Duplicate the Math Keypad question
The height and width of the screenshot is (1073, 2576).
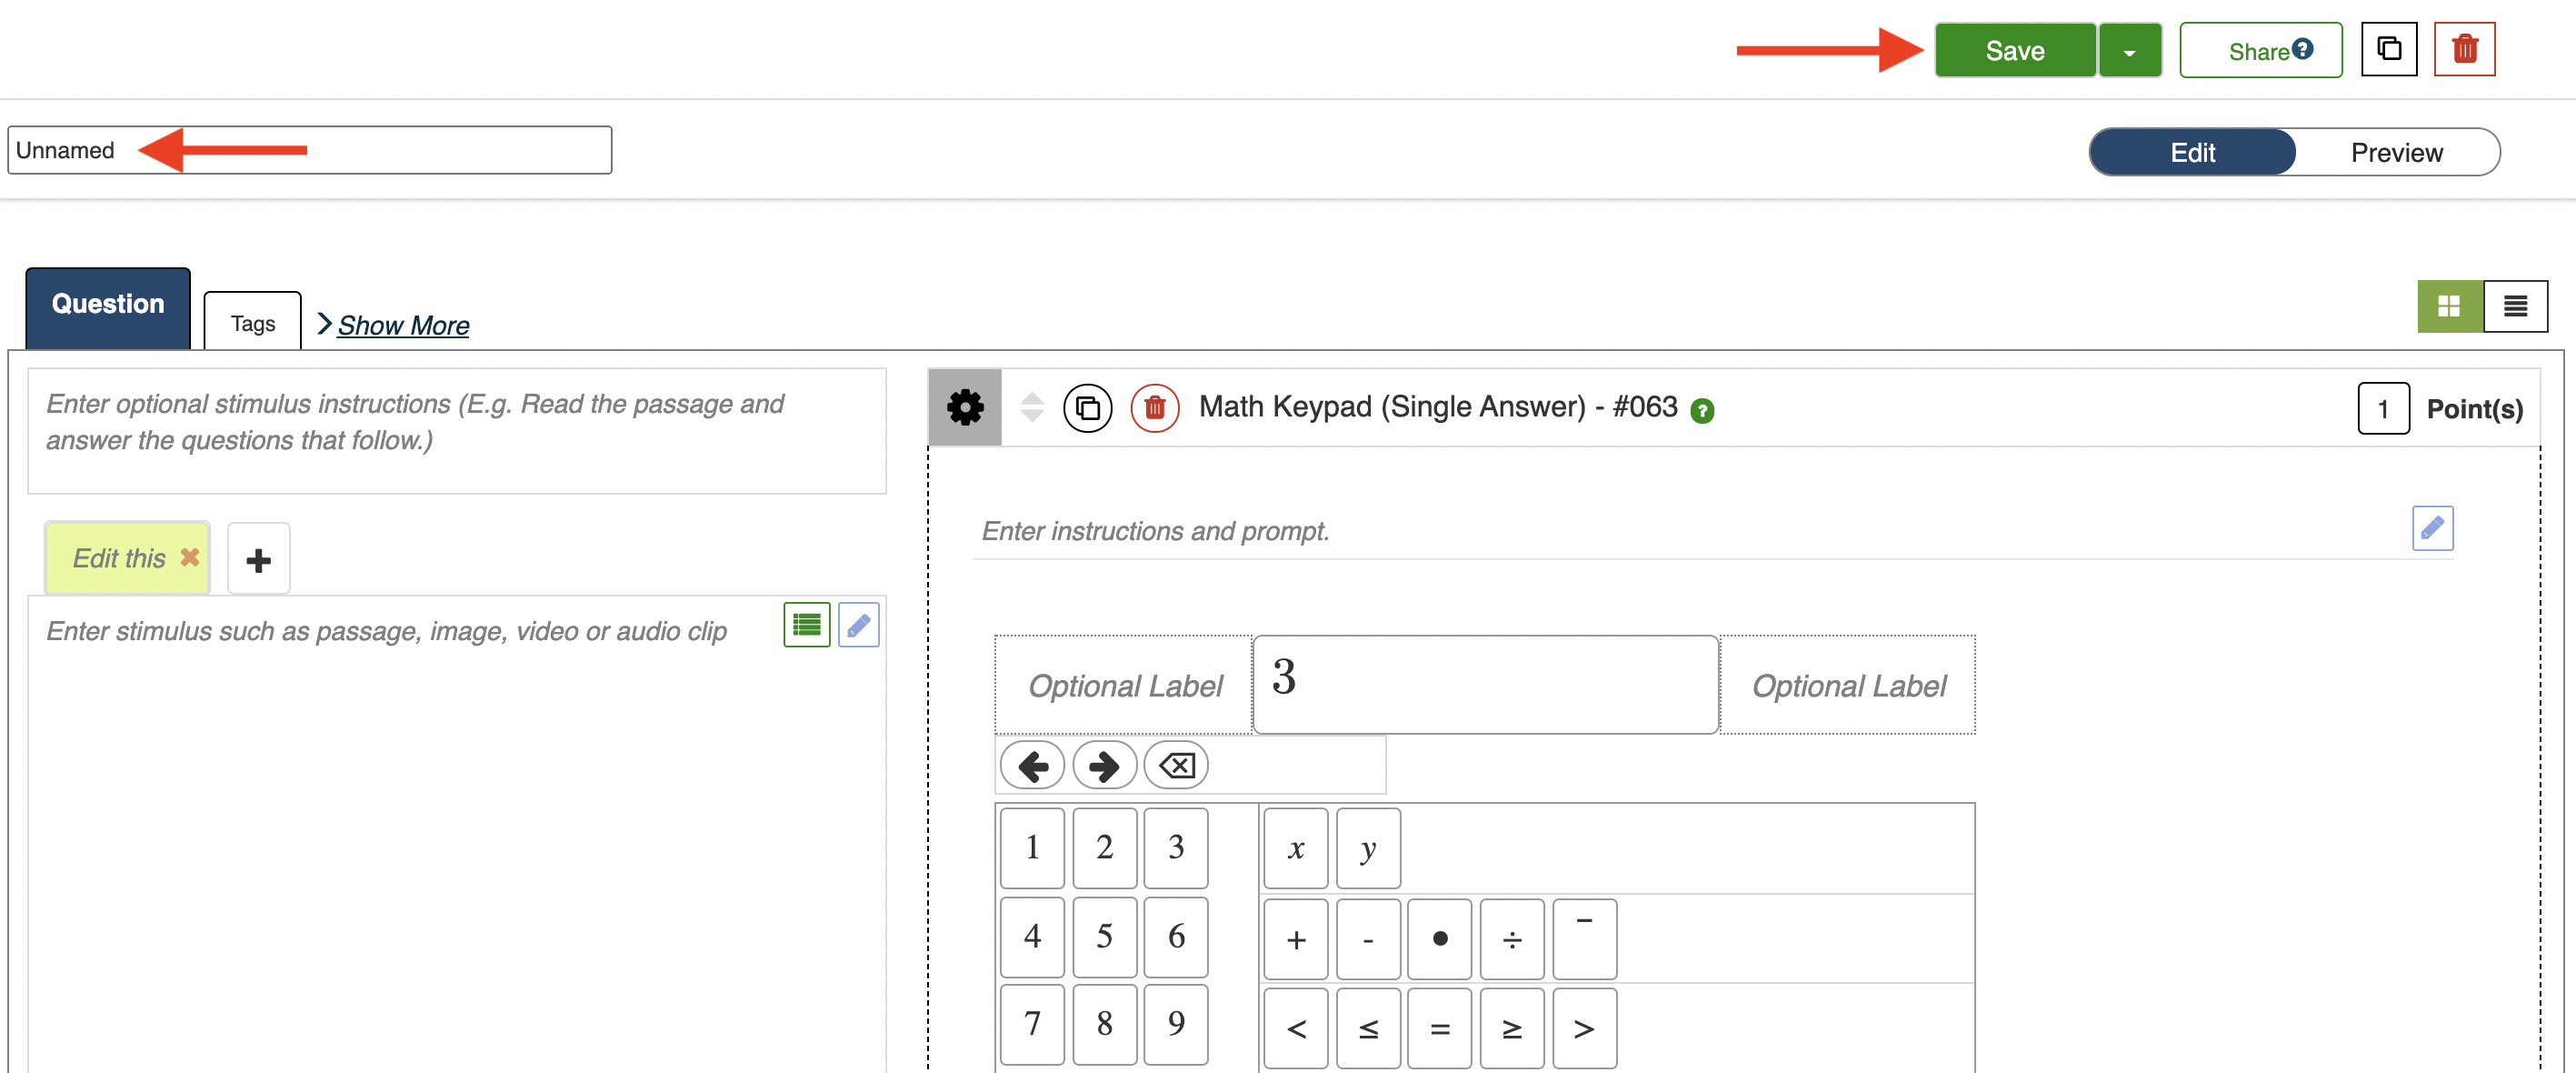[1087, 408]
